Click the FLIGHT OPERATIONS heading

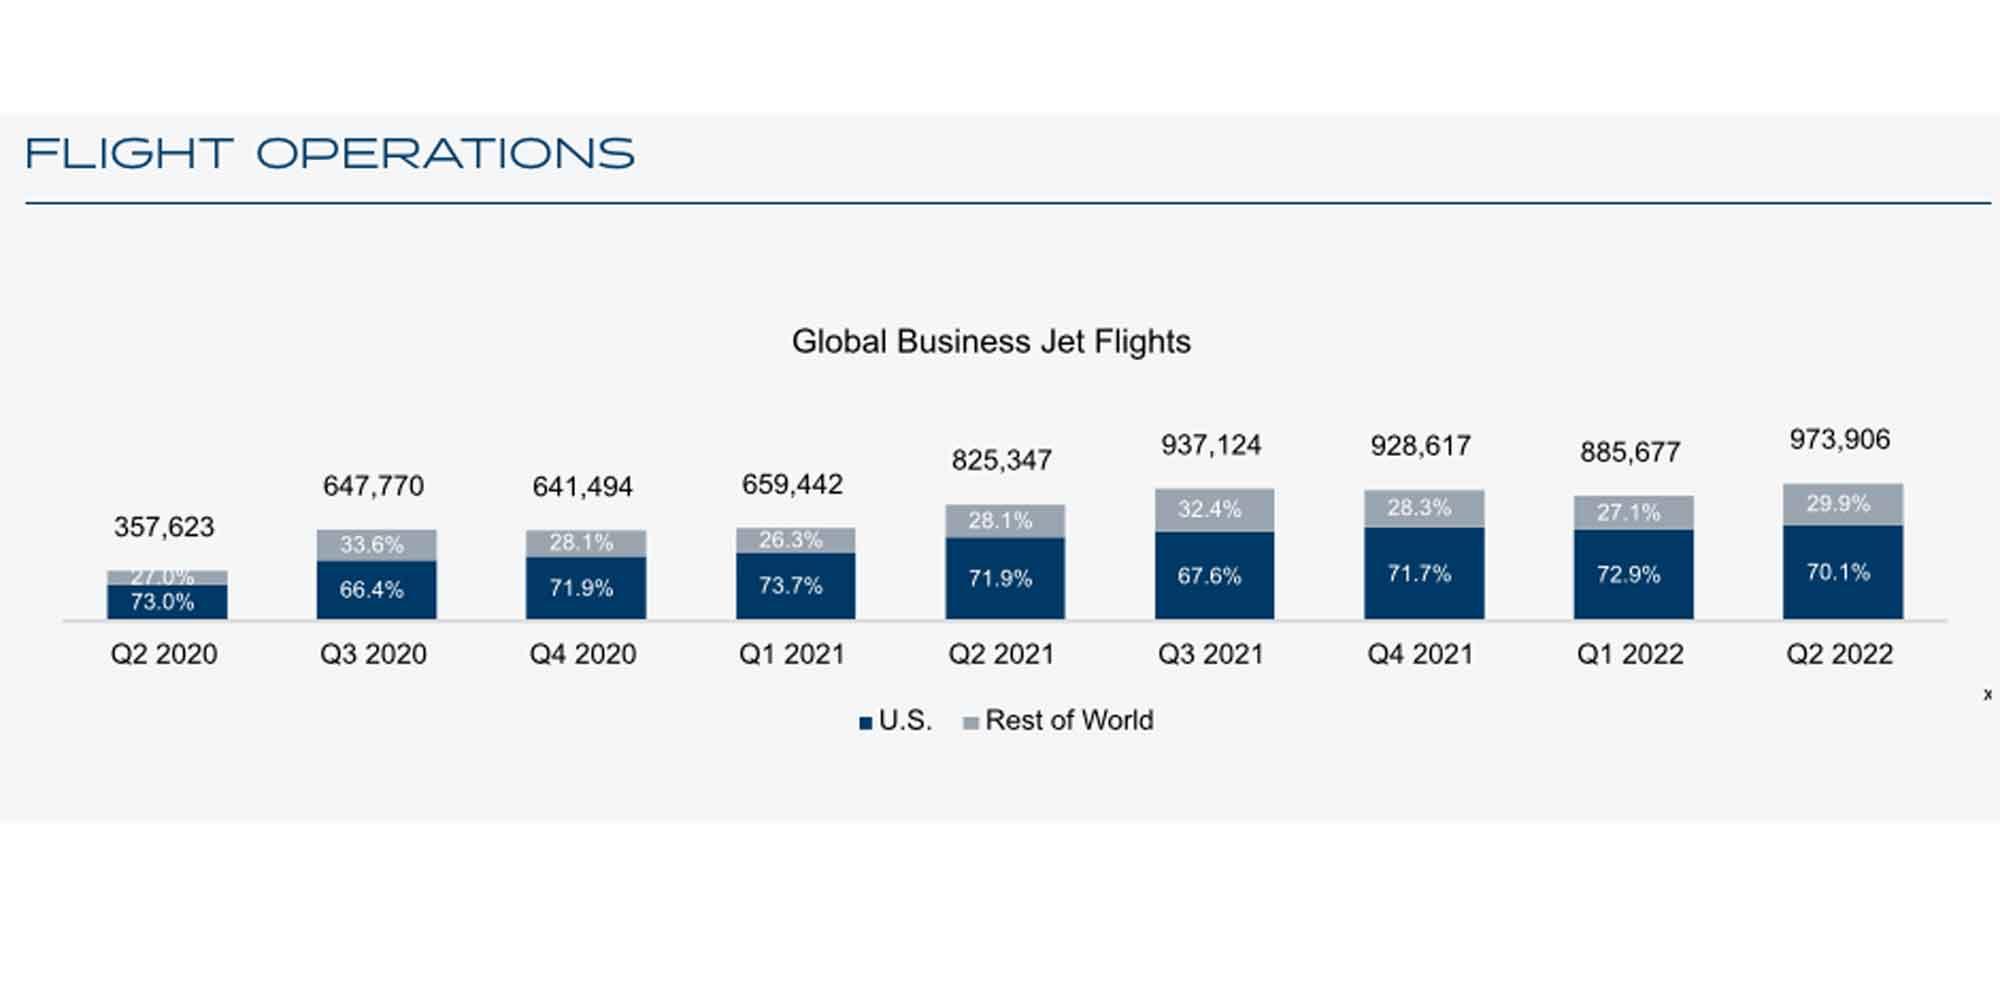pyautogui.click(x=330, y=154)
